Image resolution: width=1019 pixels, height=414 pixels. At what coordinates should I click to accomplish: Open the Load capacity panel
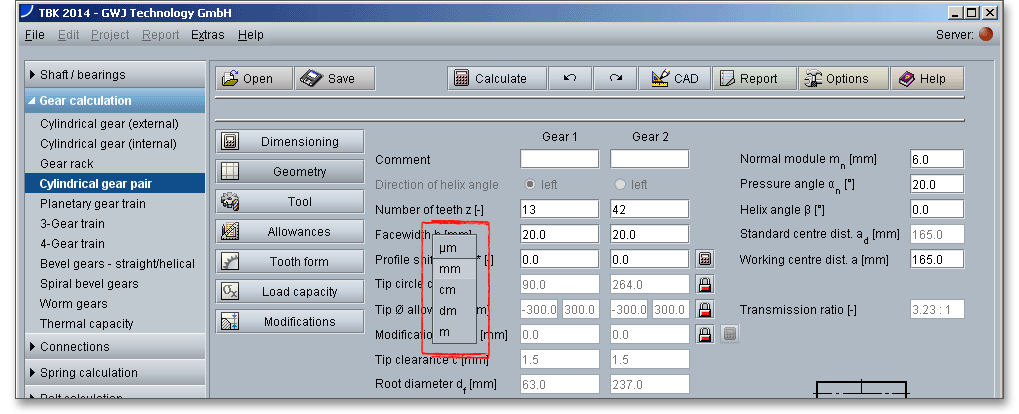289,292
